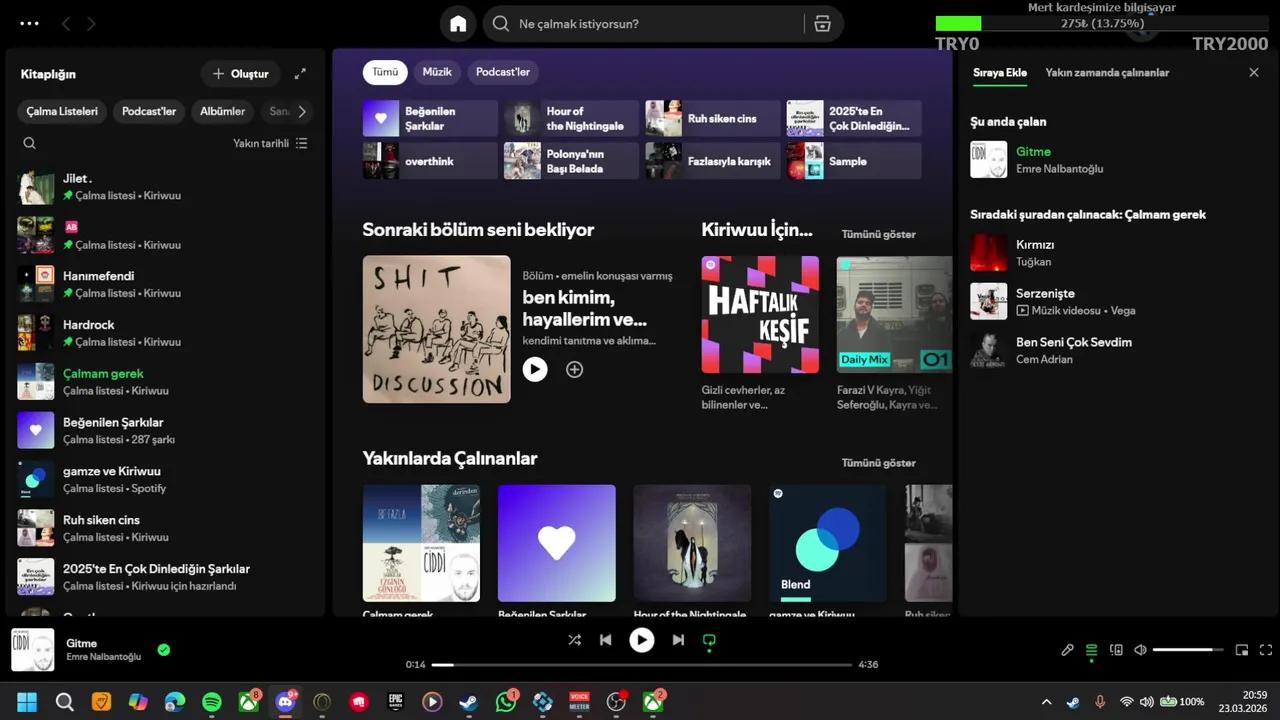Toggle repeat mode
Image resolution: width=1280 pixels, height=720 pixels.
pos(709,640)
